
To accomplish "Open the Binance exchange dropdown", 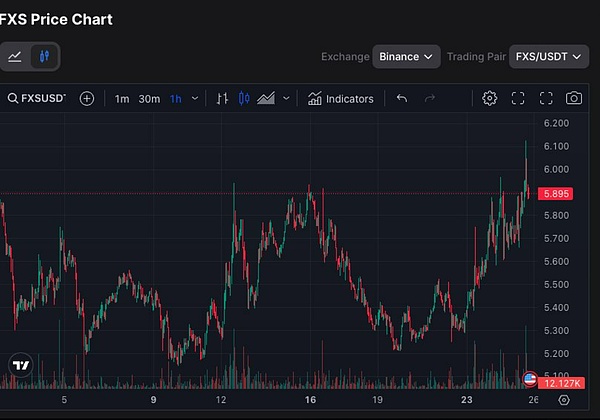I will click(x=407, y=57).
